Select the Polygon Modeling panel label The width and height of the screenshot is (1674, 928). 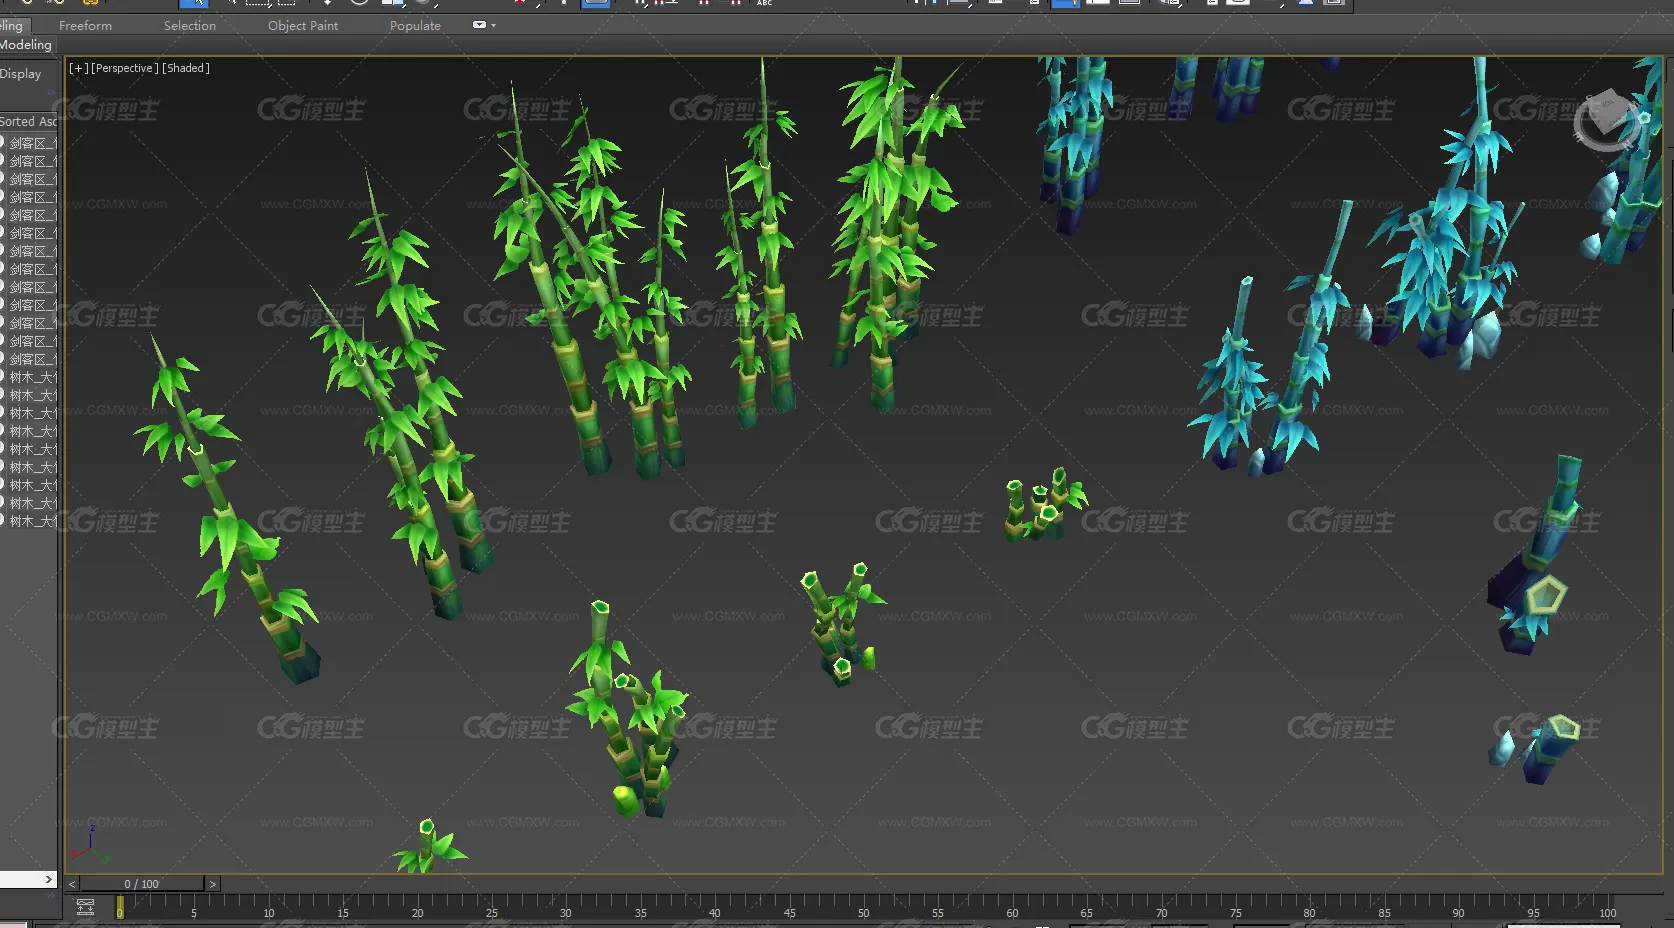click(x=25, y=45)
